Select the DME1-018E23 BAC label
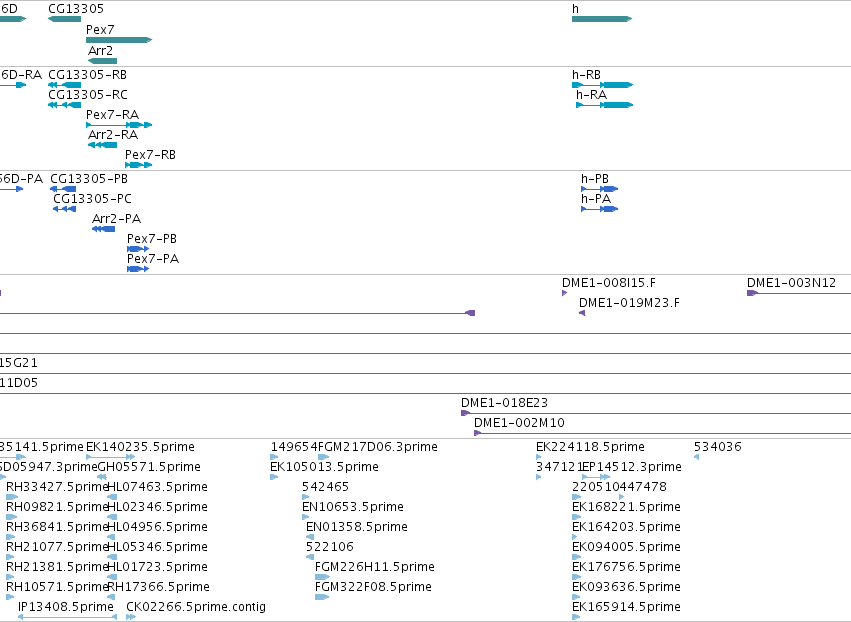Screen dimensions: 851x622 pyautogui.click(x=504, y=403)
